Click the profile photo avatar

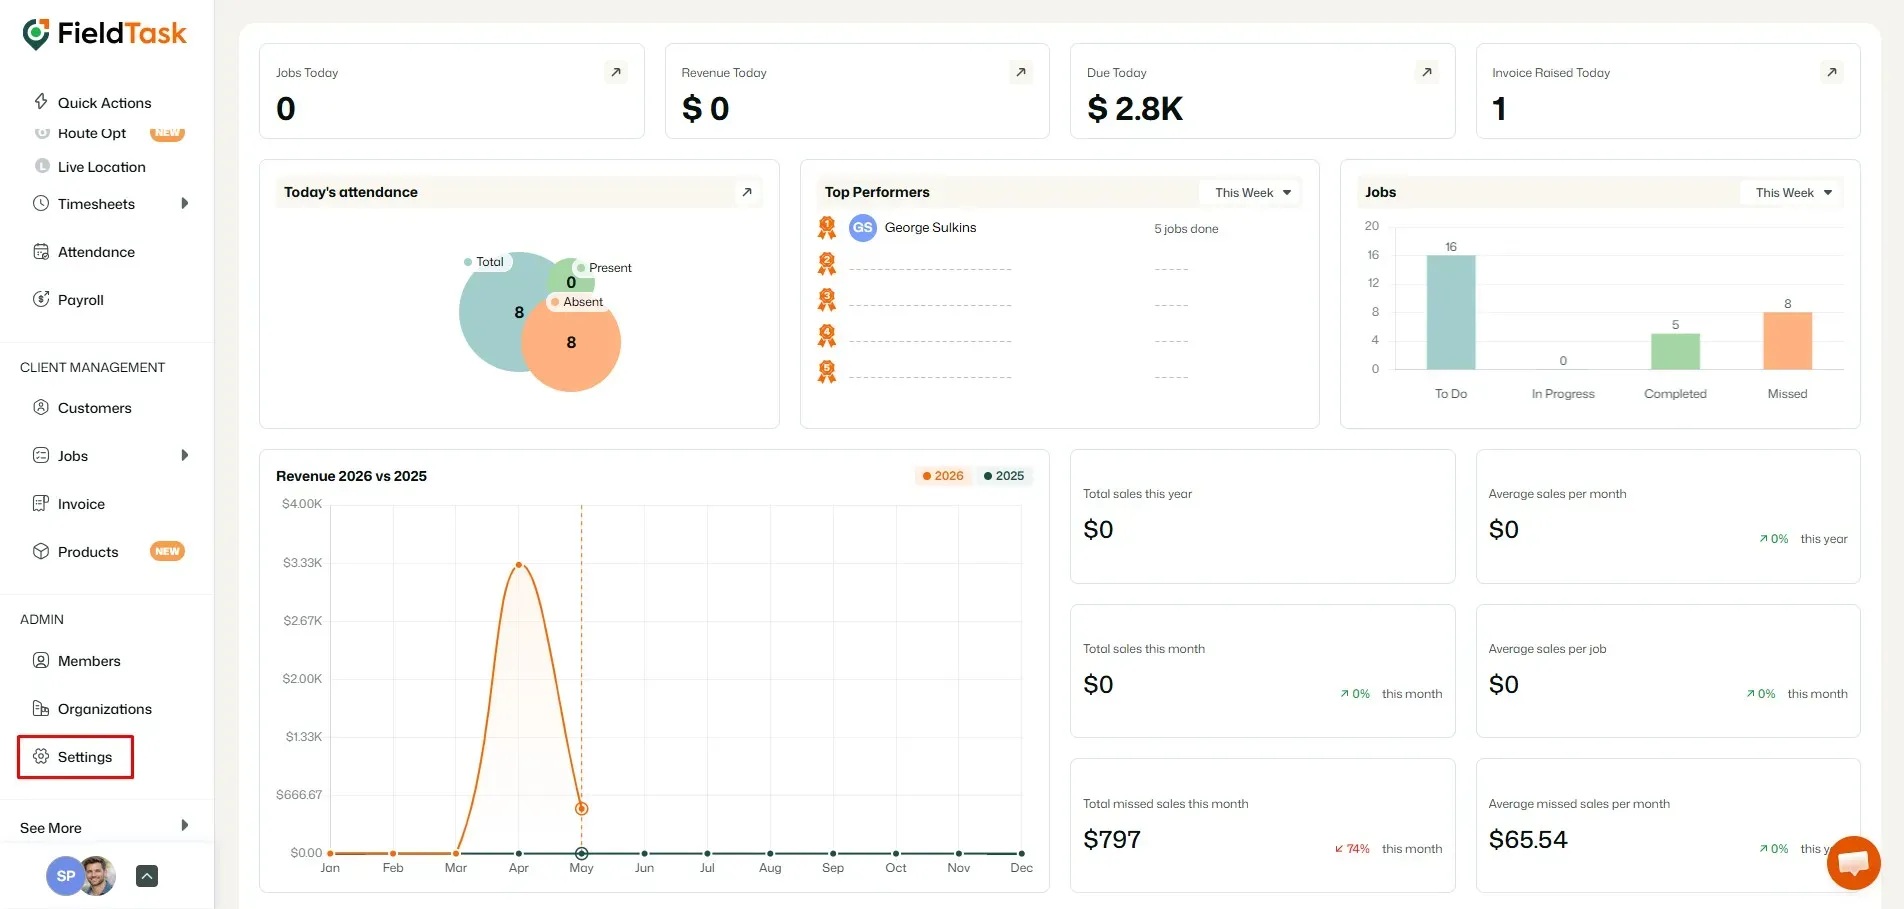97,876
